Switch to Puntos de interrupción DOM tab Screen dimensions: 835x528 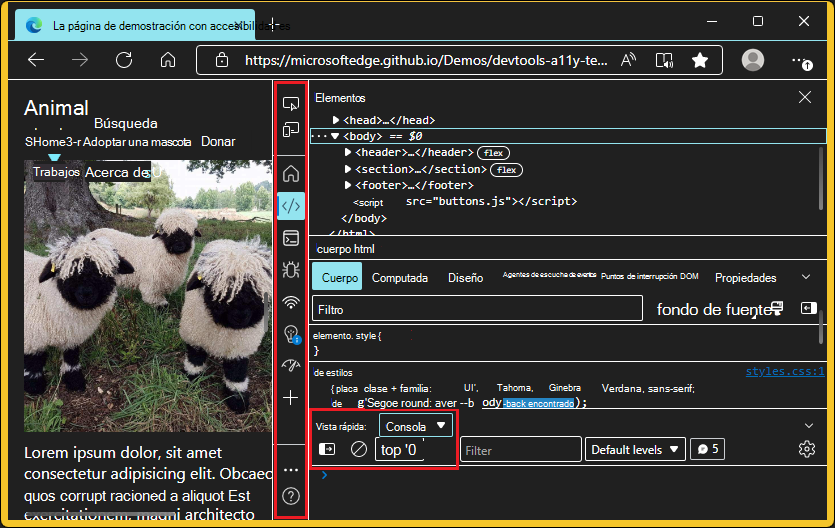[x=649, y=276]
